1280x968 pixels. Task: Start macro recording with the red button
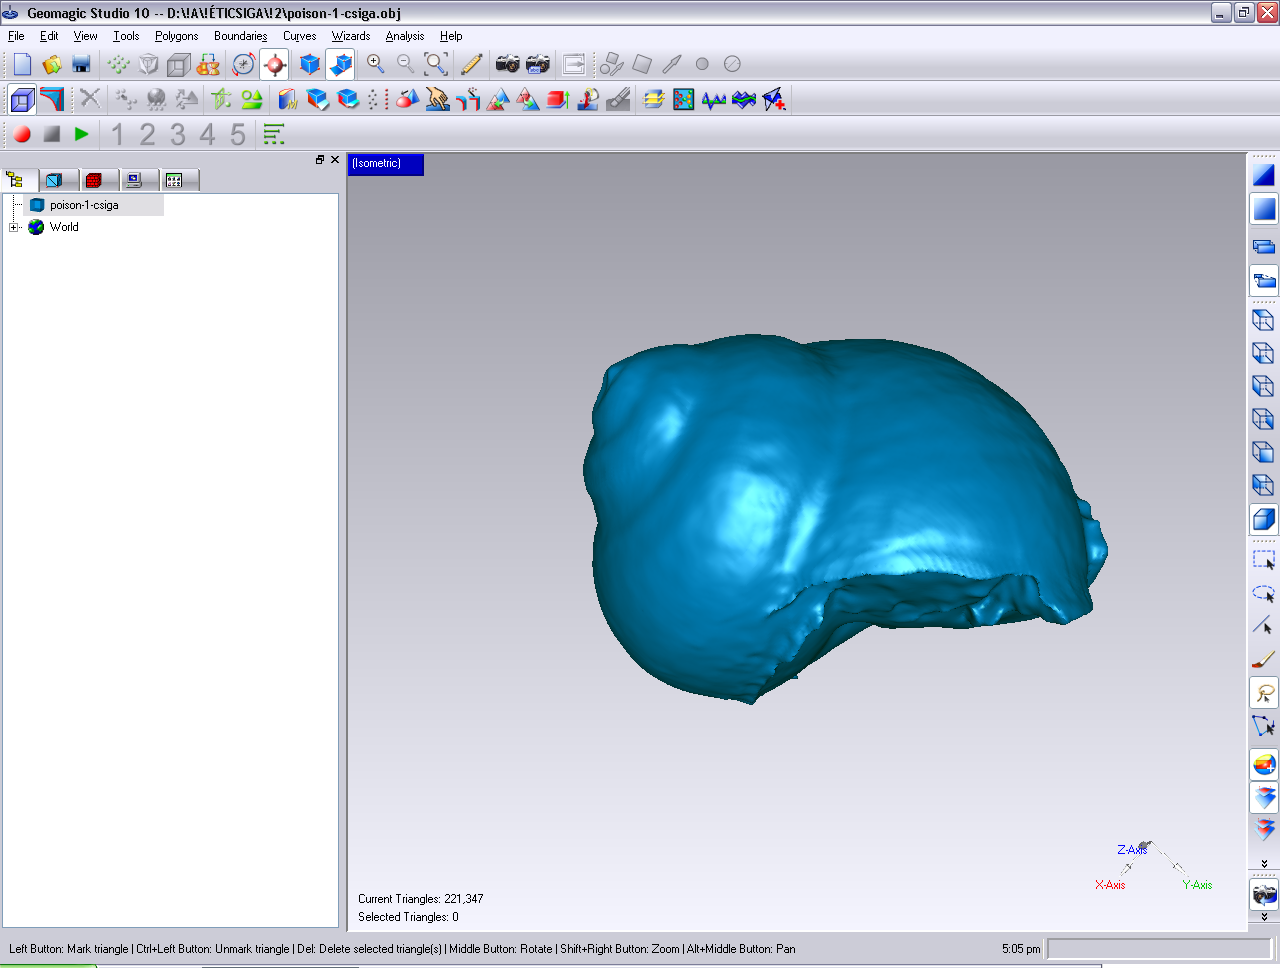point(22,134)
